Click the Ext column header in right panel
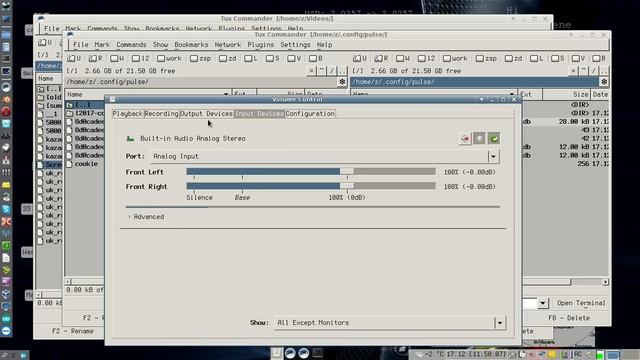 529,94
